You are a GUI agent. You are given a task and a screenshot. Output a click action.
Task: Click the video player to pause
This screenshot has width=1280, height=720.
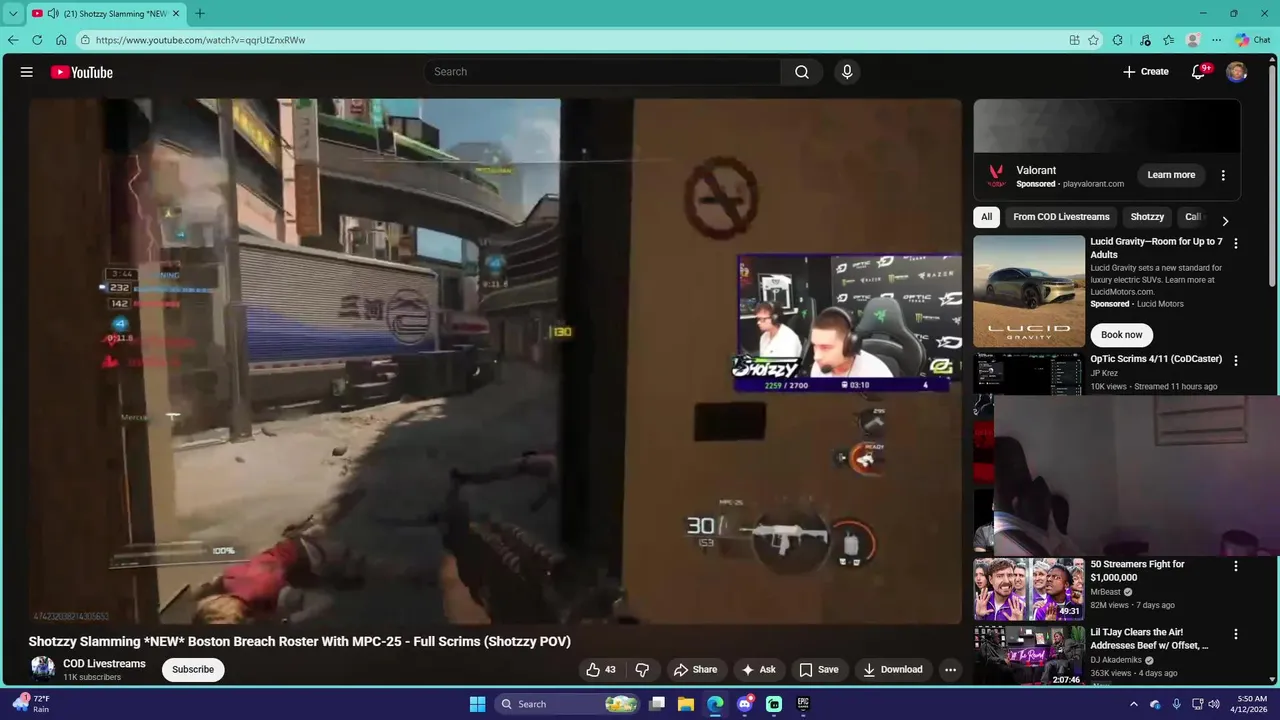click(x=495, y=361)
